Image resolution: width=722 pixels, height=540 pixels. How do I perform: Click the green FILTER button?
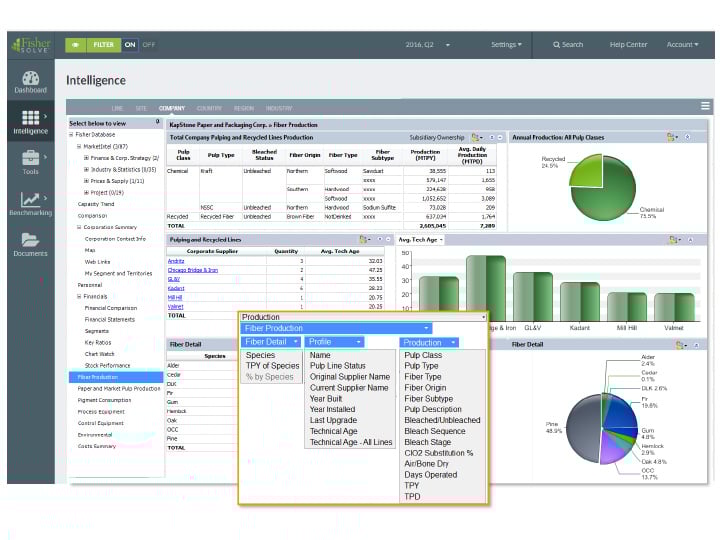coord(104,45)
